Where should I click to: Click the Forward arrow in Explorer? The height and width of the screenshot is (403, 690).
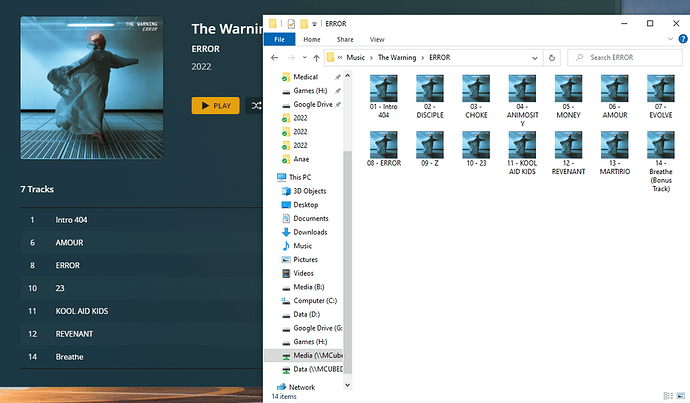point(291,58)
